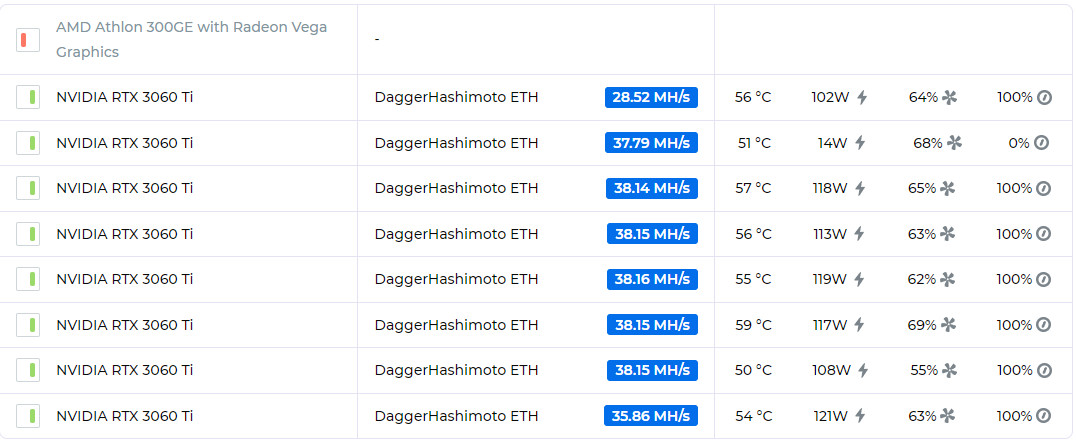This screenshot has height=441, width=1076.
Task: Click the fan icon beside 64%
Action: click(x=949, y=97)
